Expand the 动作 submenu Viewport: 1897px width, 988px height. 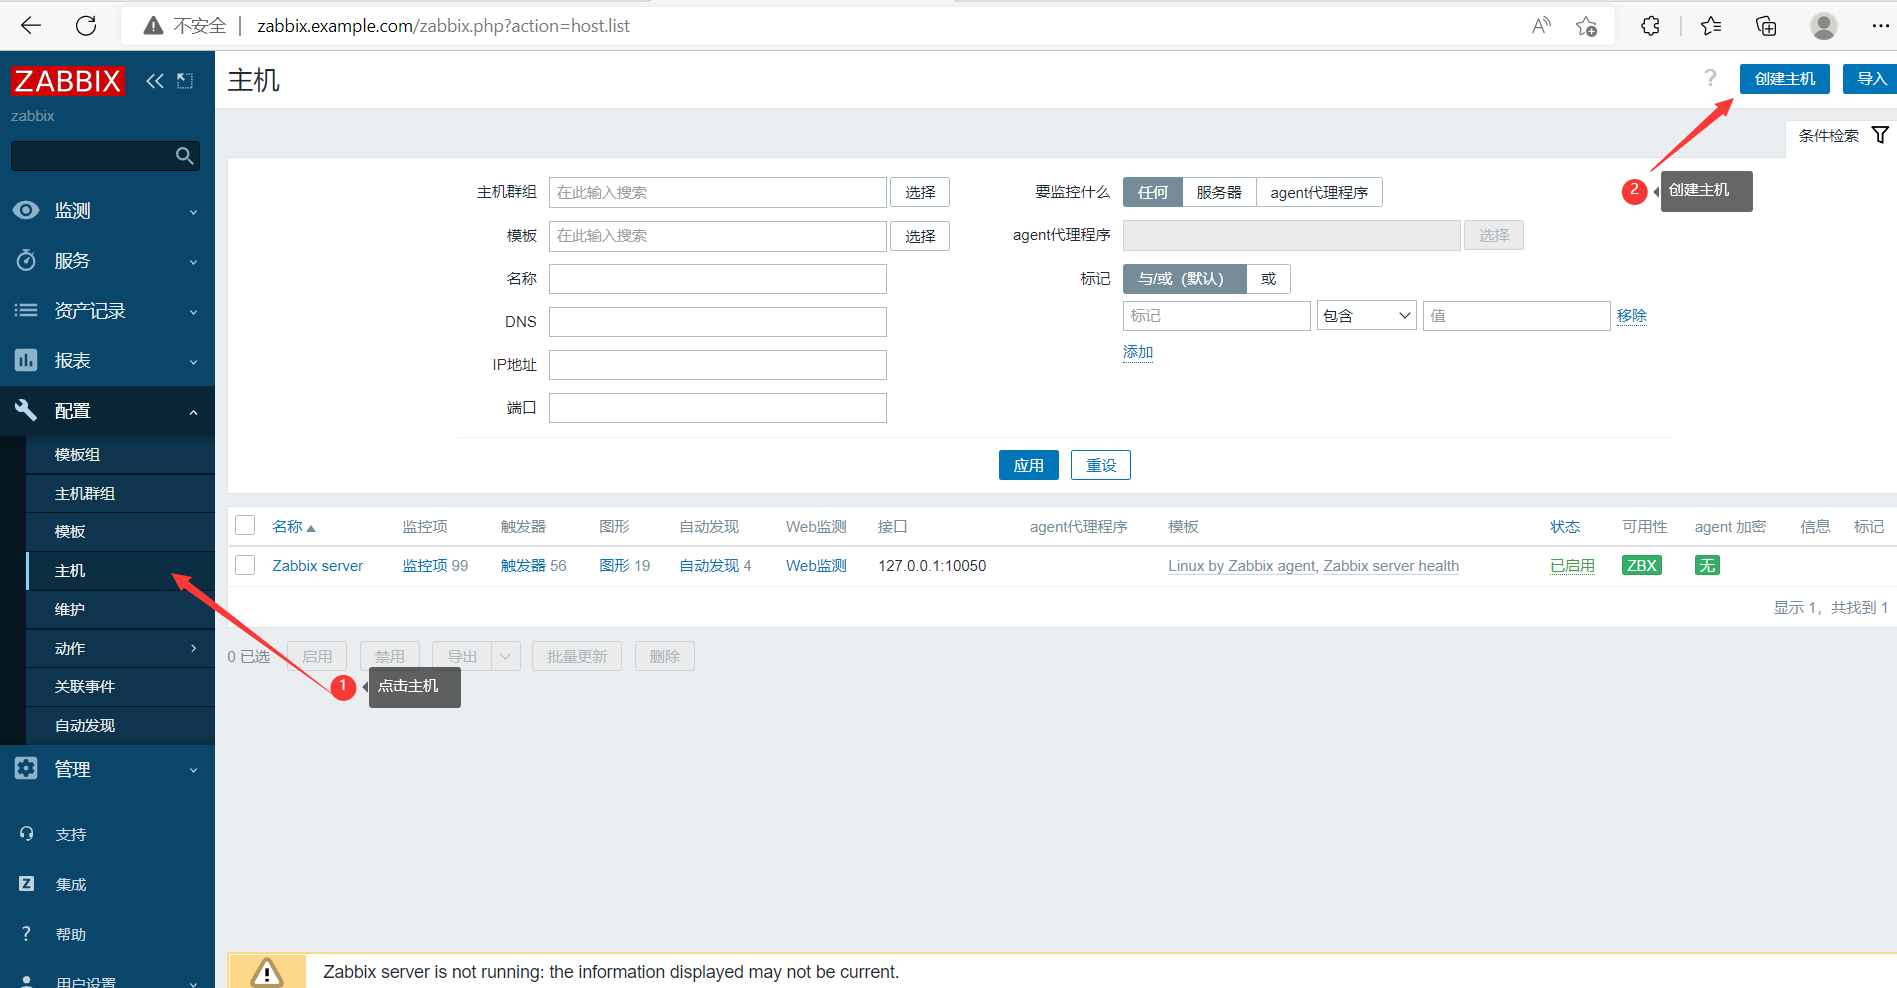120,648
